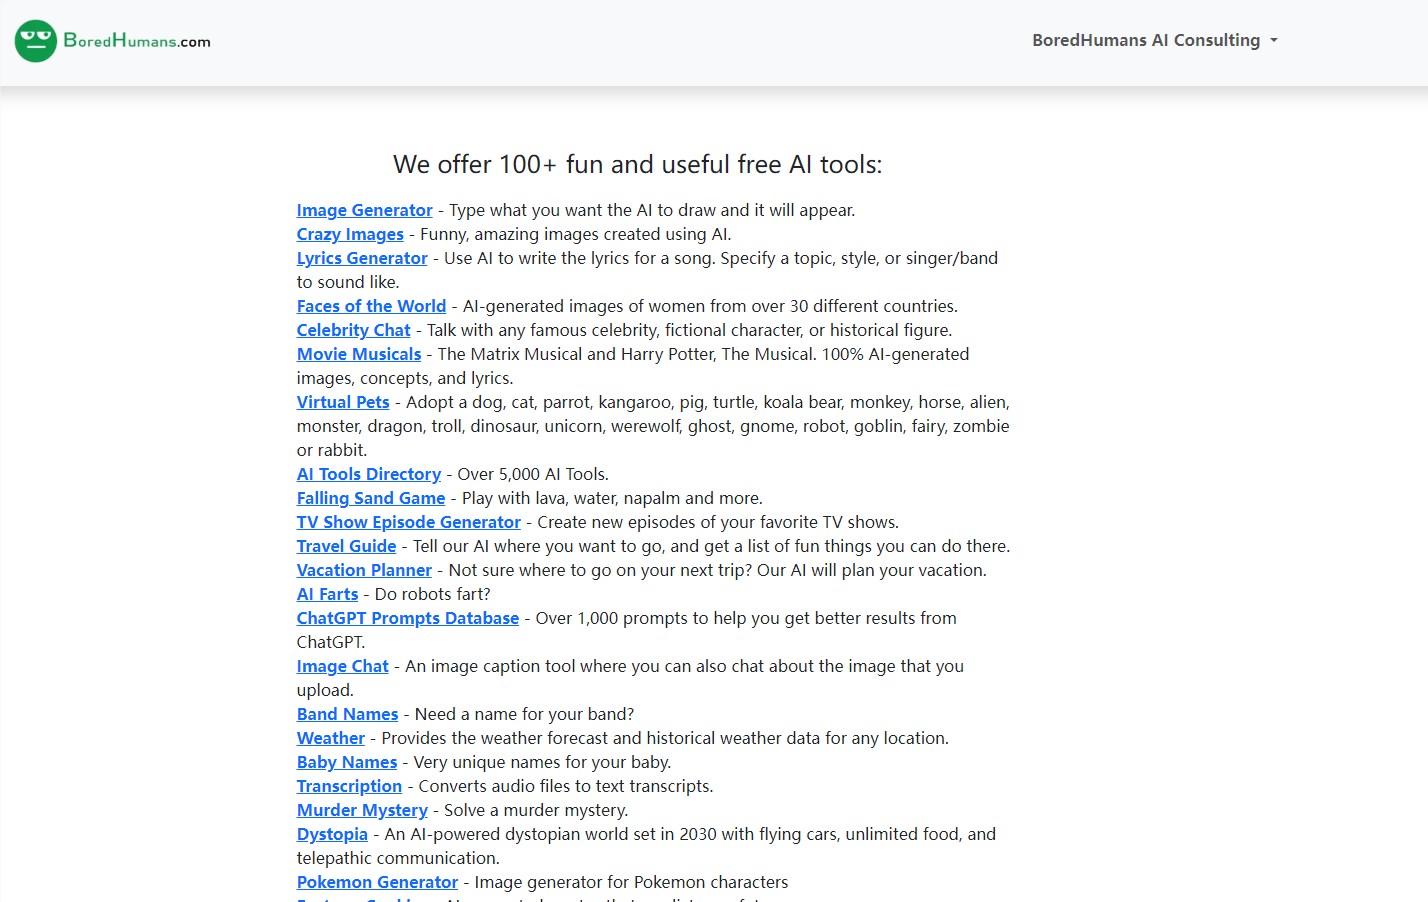Click the BoredHumans.com site name
The image size is (1428, 902).
click(137, 41)
